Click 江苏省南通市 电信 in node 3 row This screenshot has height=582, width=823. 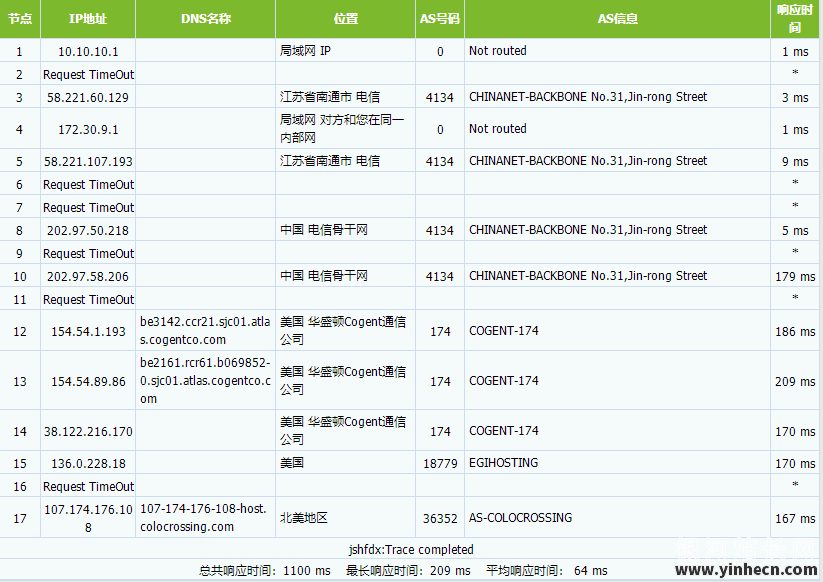pyautogui.click(x=330, y=97)
